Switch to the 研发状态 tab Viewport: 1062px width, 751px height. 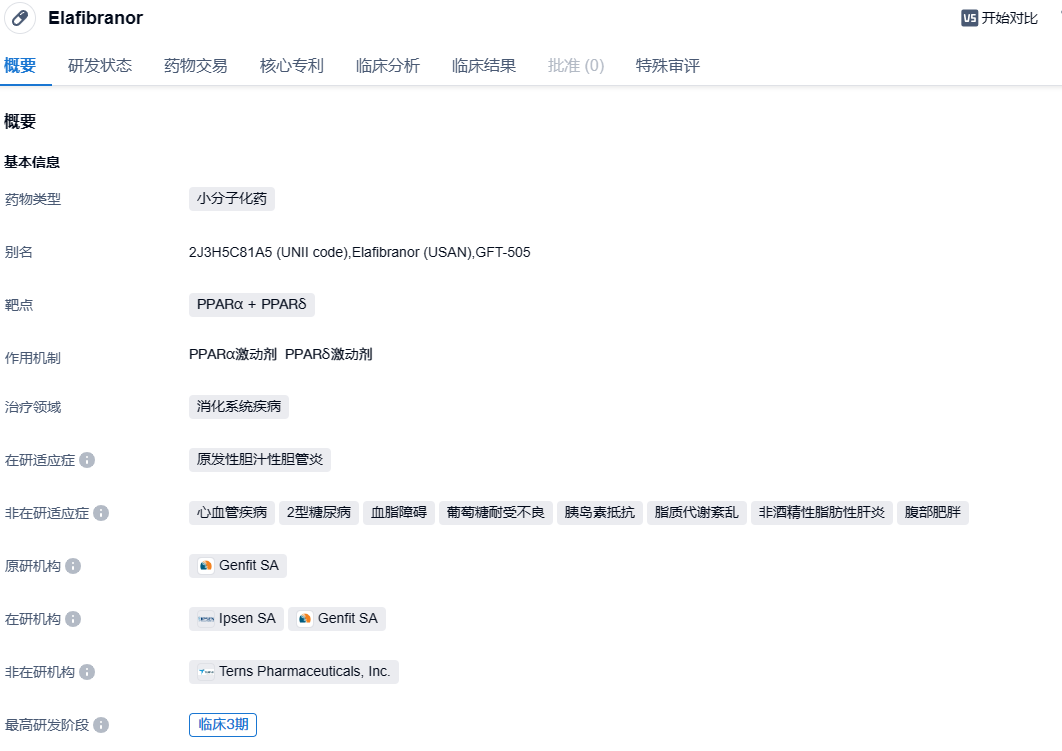pos(100,66)
